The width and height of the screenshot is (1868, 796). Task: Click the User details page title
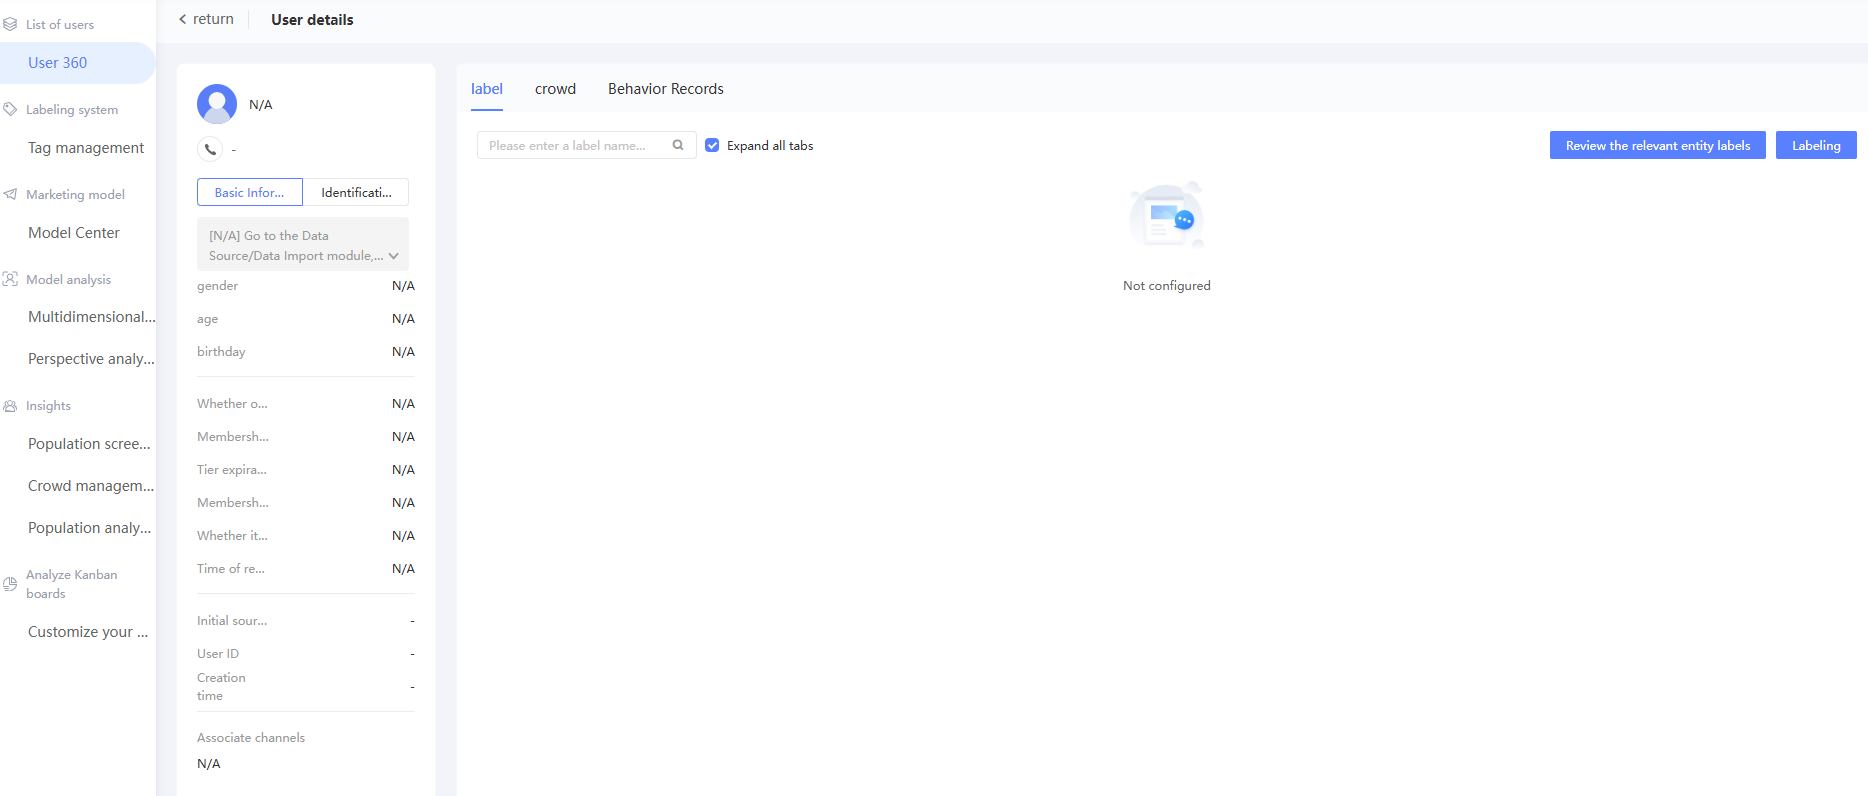pyautogui.click(x=312, y=20)
